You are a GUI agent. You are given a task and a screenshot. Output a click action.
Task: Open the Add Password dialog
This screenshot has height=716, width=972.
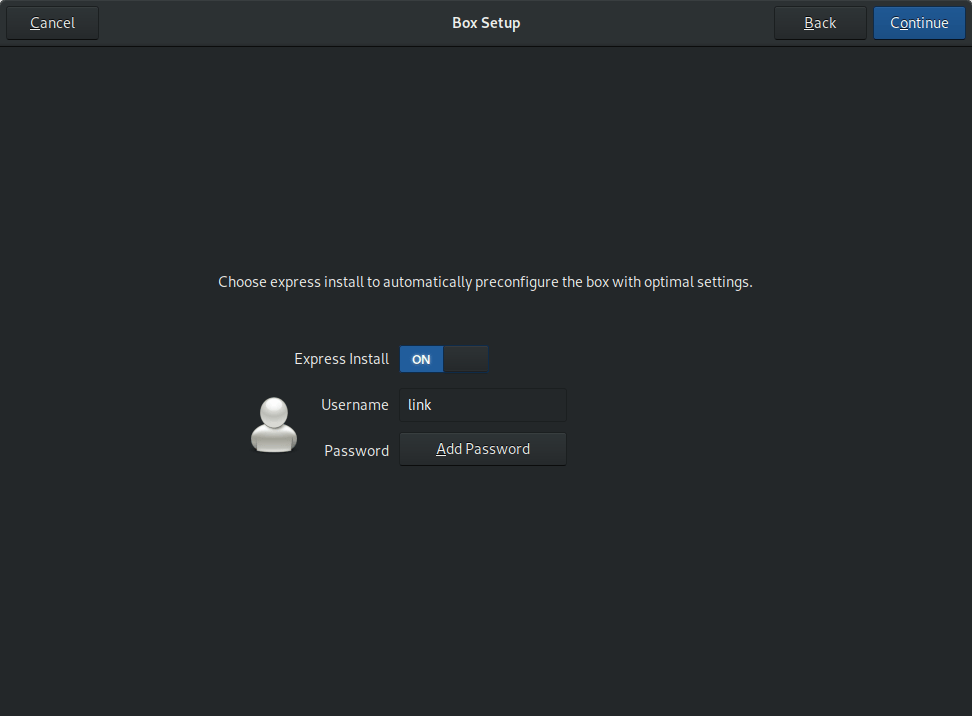[x=483, y=449]
